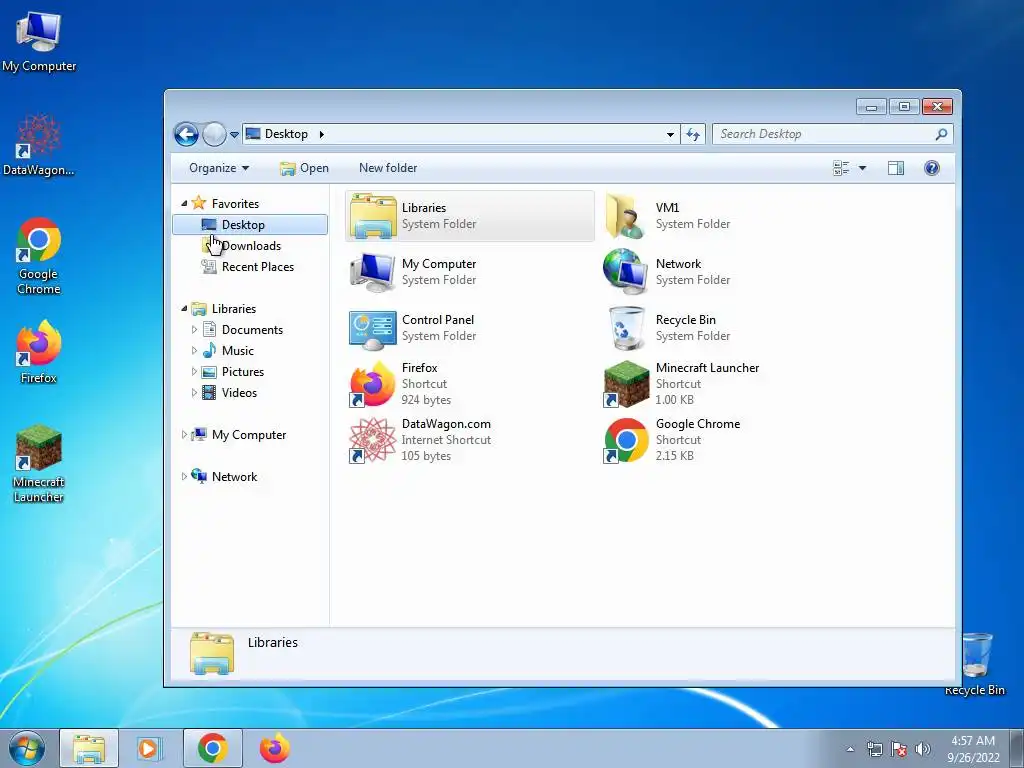Click the Back navigation arrow

coord(186,135)
